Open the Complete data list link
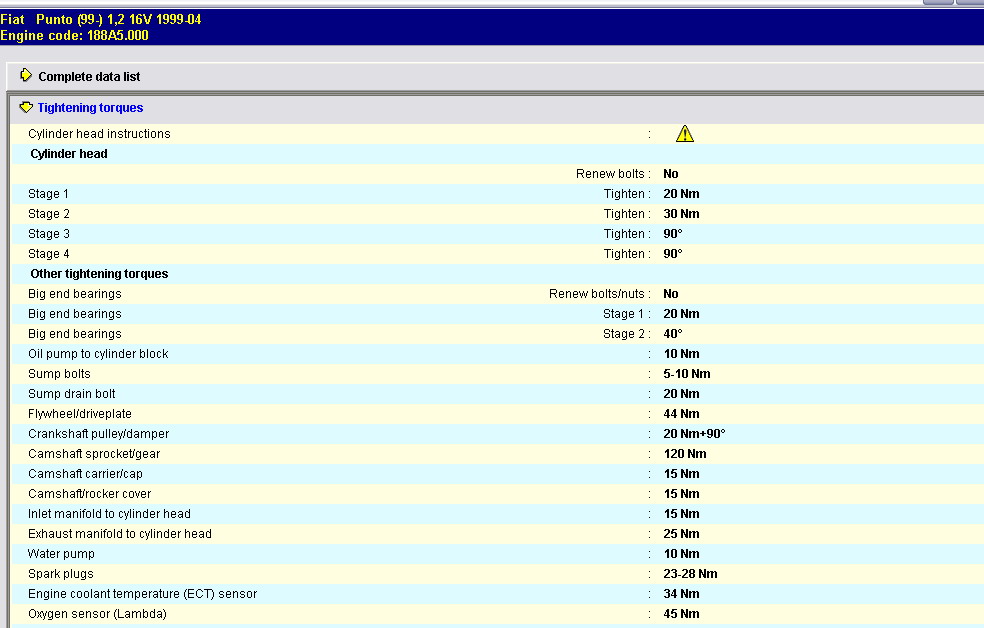Viewport: 984px width, 628px height. click(89, 77)
